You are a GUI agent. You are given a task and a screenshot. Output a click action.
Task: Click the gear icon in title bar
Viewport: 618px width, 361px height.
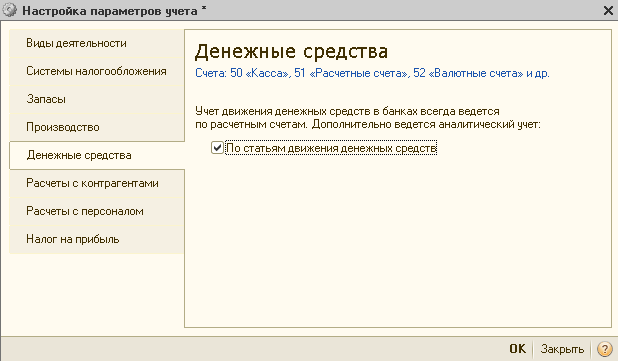(9, 10)
